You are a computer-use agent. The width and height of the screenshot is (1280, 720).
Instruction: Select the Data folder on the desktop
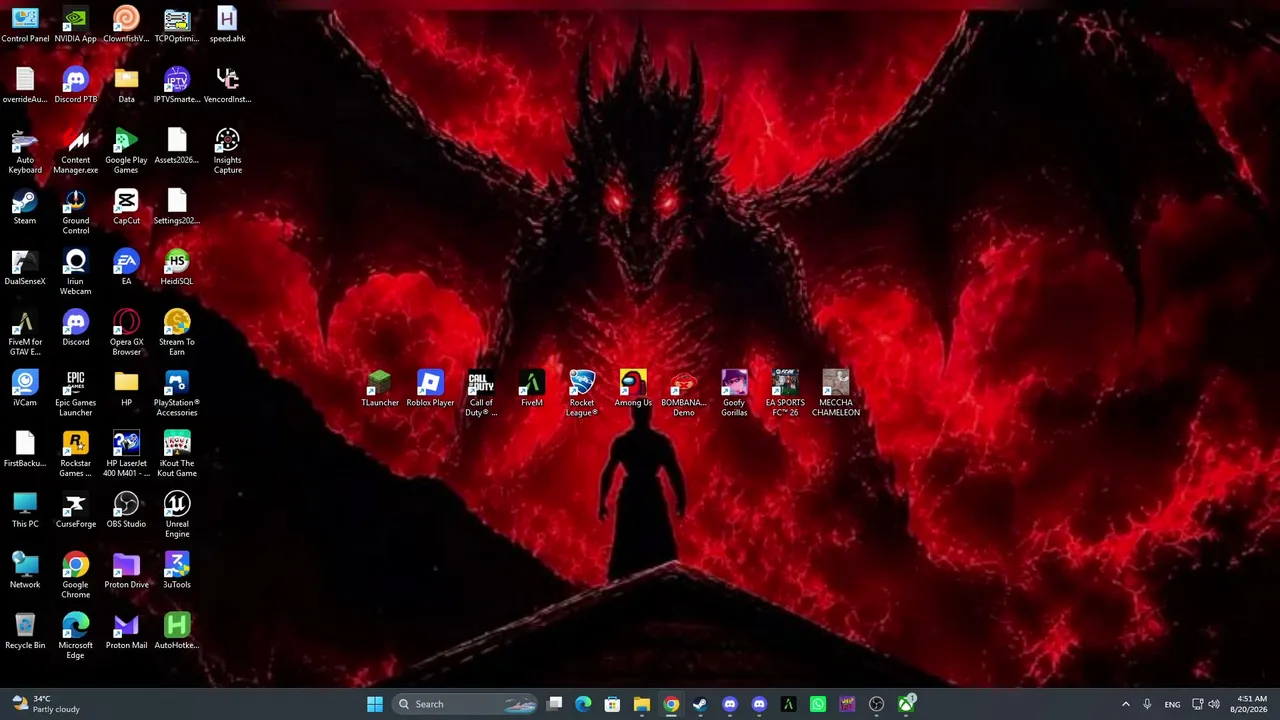pos(126,86)
